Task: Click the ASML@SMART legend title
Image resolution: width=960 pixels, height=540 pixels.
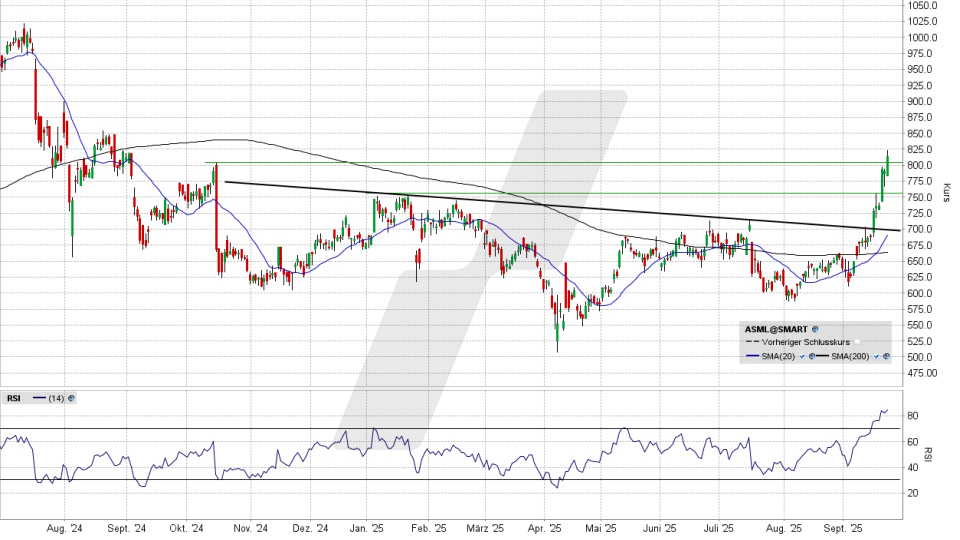Action: (x=776, y=328)
